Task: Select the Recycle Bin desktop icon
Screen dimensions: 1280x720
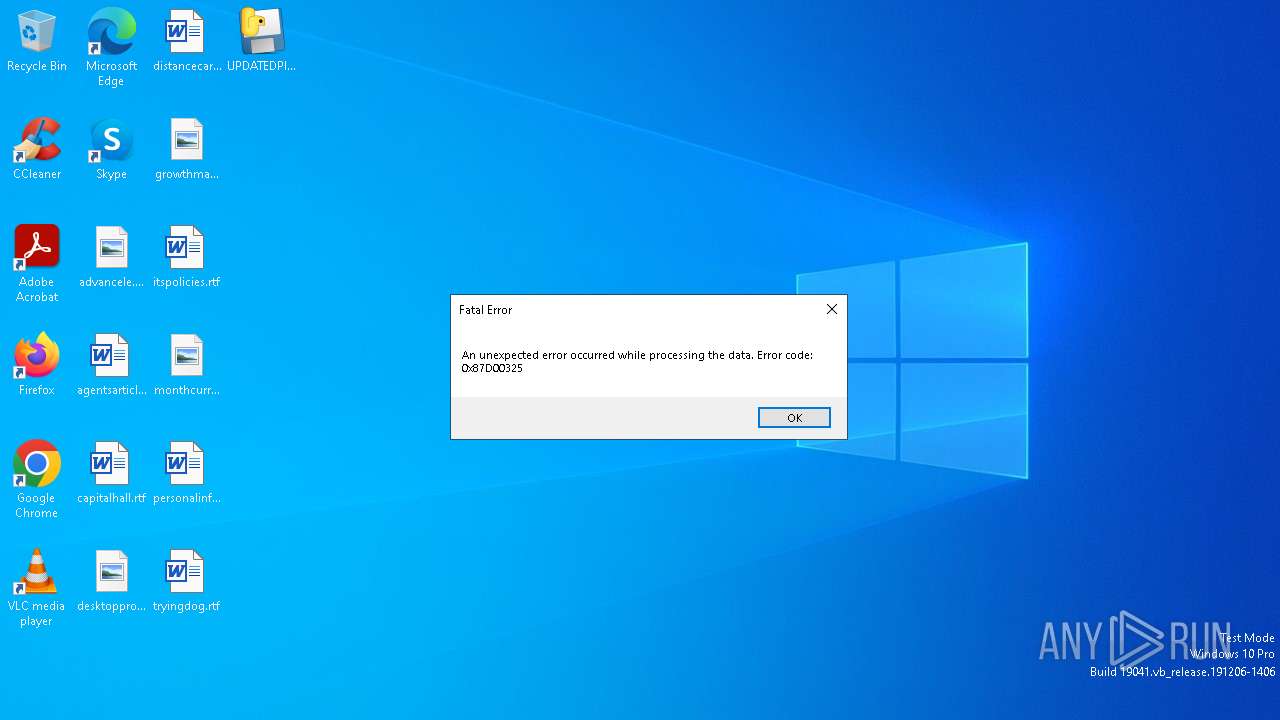Action: click(x=37, y=41)
